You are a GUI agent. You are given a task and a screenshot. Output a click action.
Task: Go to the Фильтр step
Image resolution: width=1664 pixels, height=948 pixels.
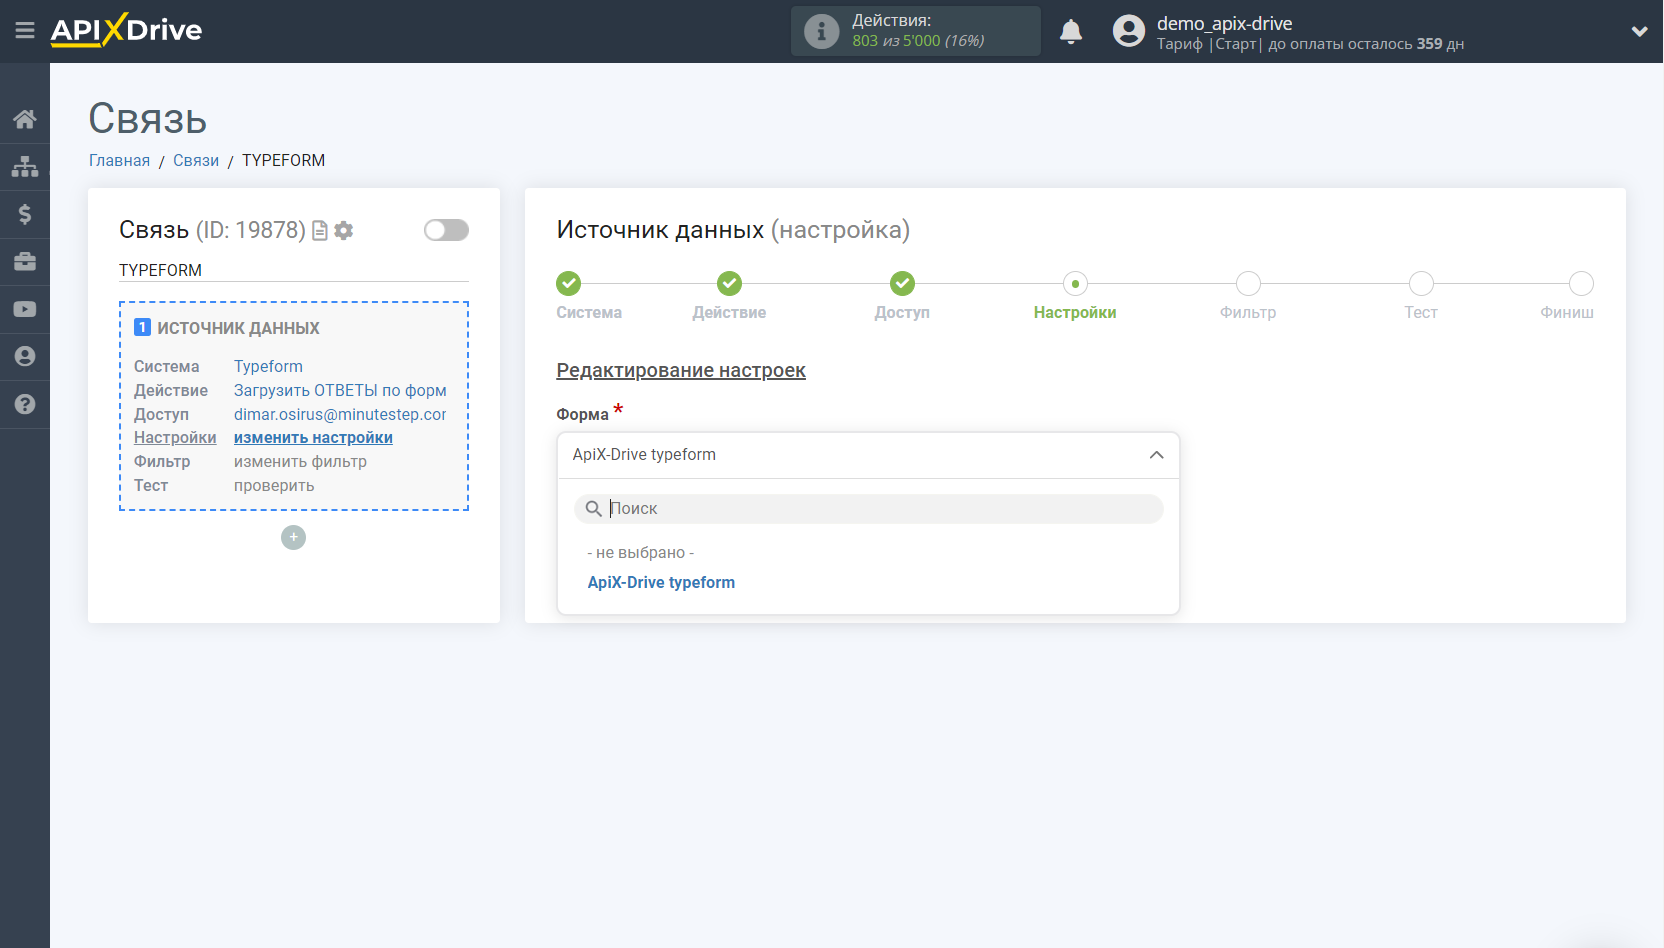[x=1248, y=296]
